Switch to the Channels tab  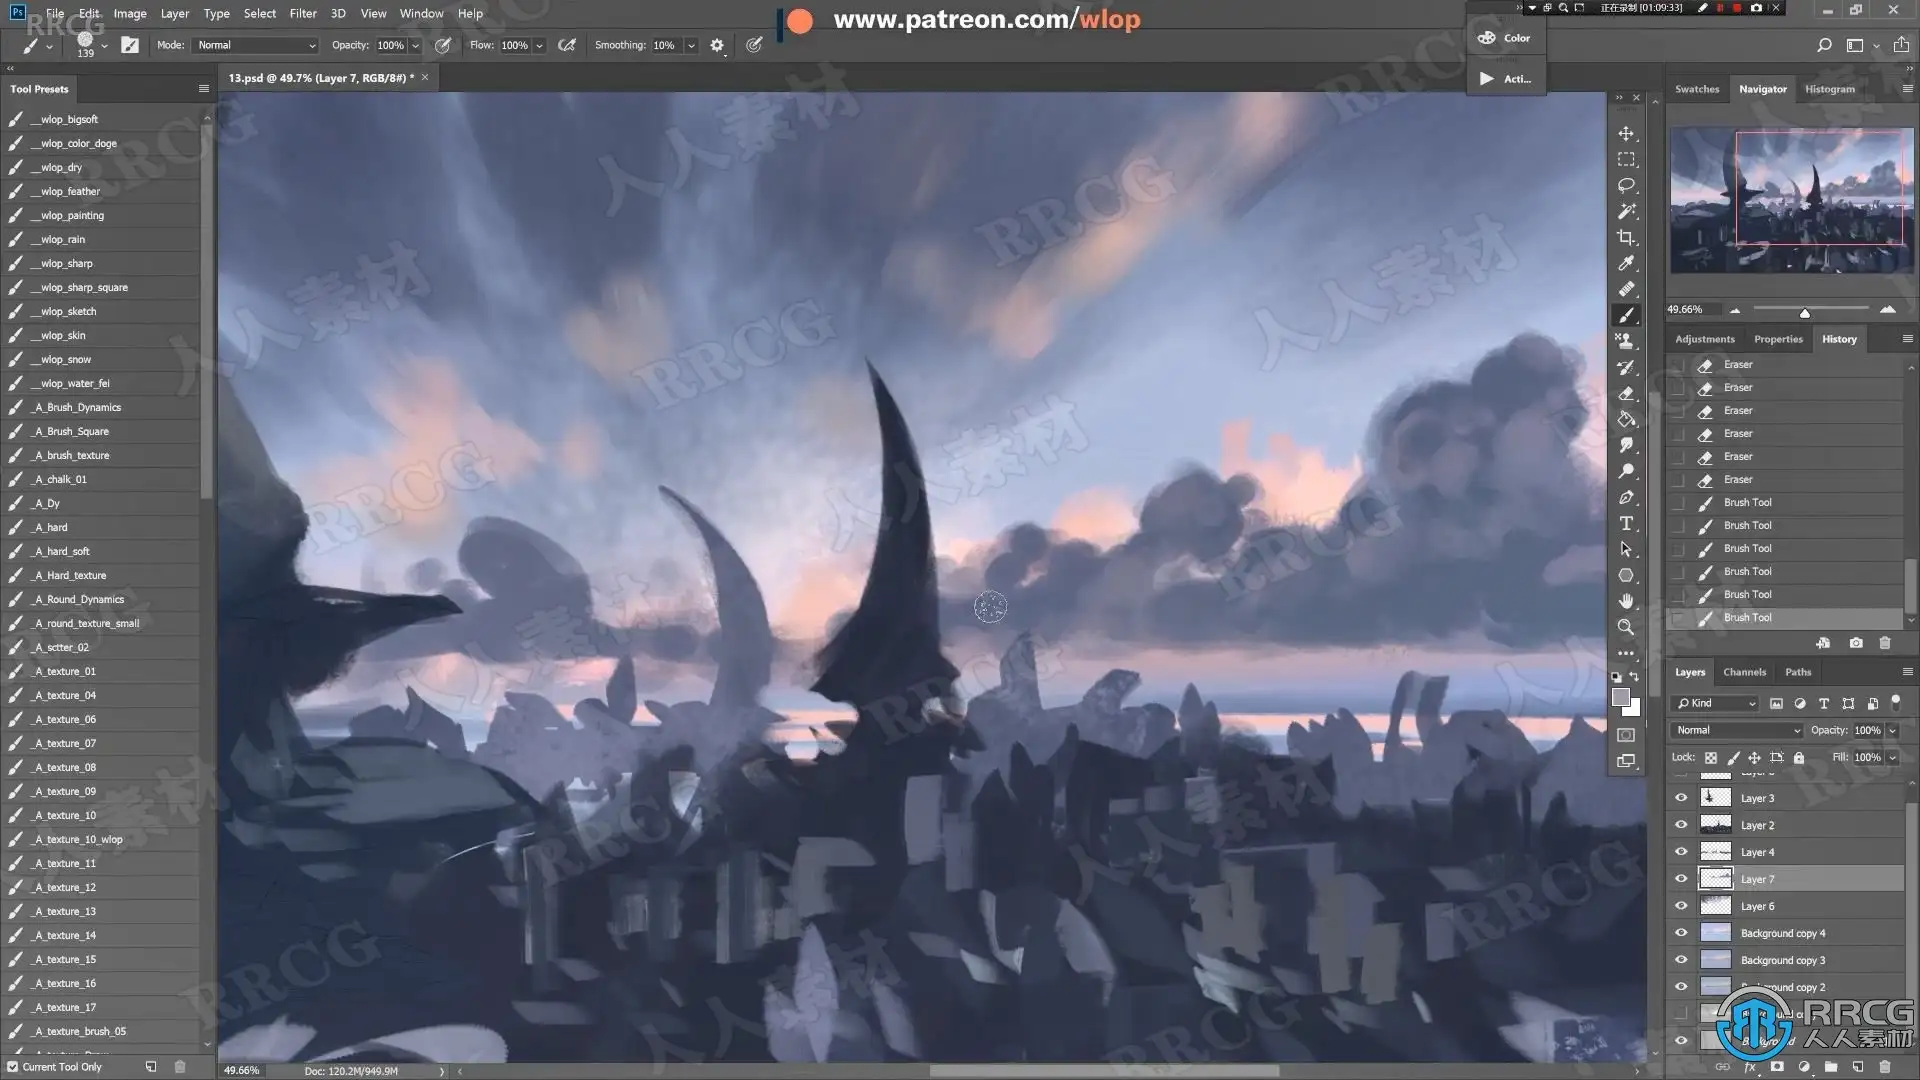(1744, 672)
